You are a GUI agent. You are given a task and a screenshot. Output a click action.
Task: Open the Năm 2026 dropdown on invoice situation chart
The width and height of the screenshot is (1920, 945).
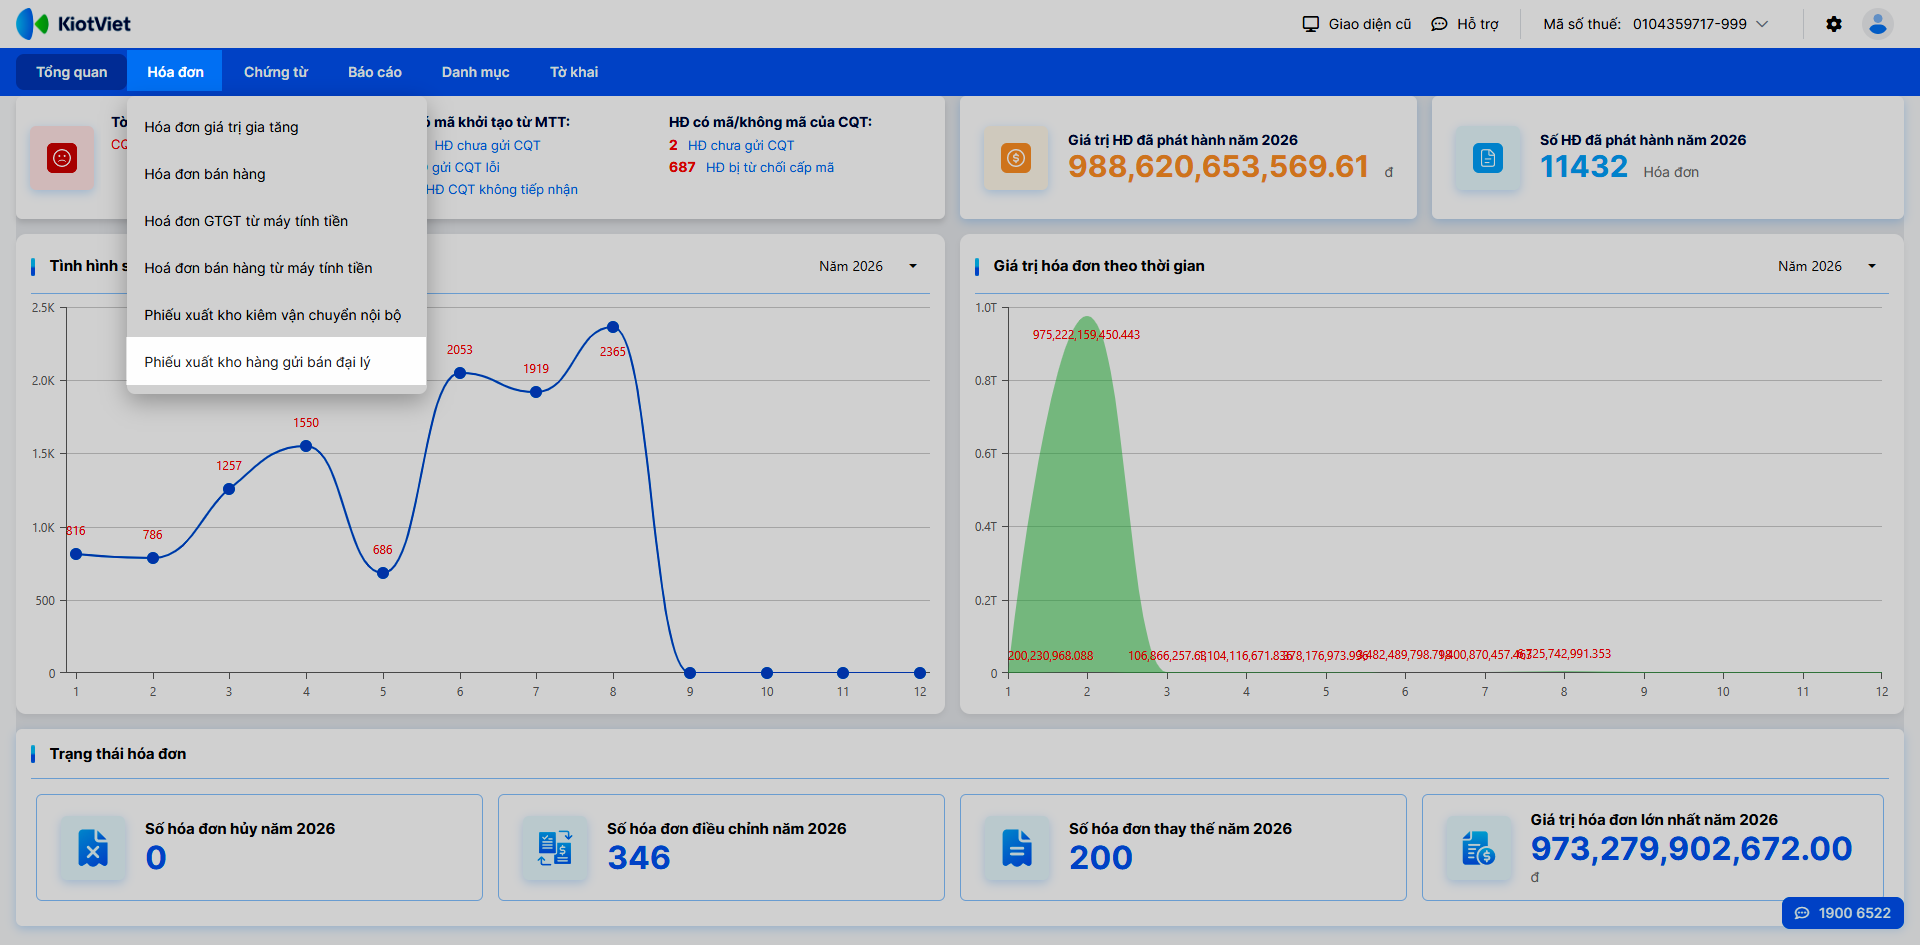point(868,266)
